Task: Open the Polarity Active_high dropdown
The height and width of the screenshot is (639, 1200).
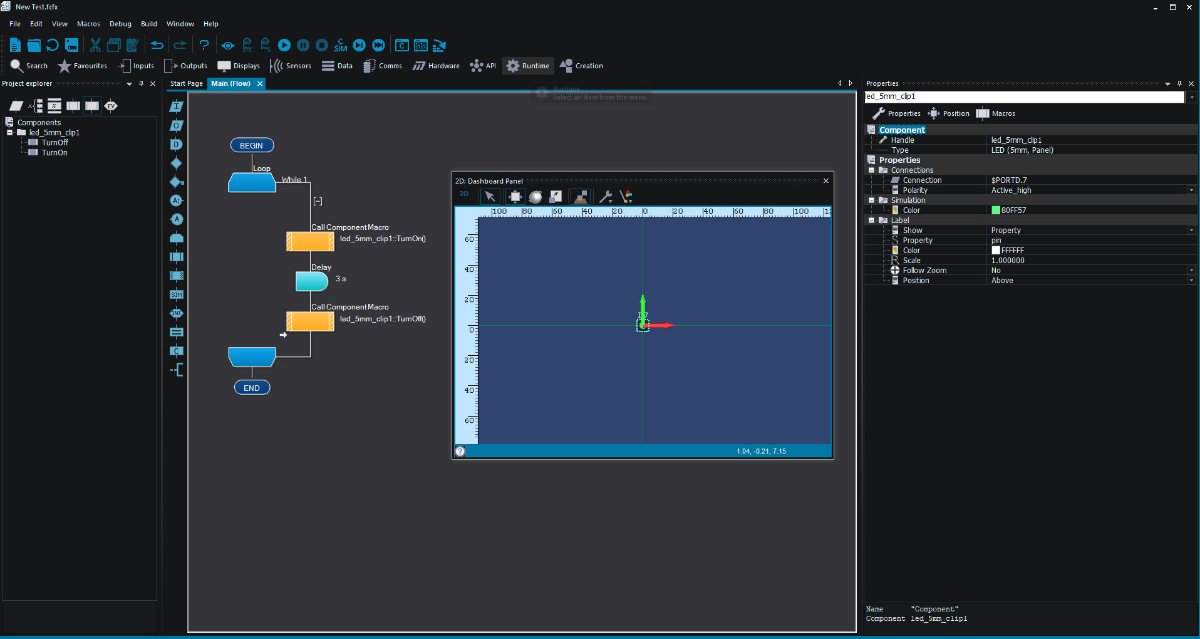Action: click(1192, 190)
